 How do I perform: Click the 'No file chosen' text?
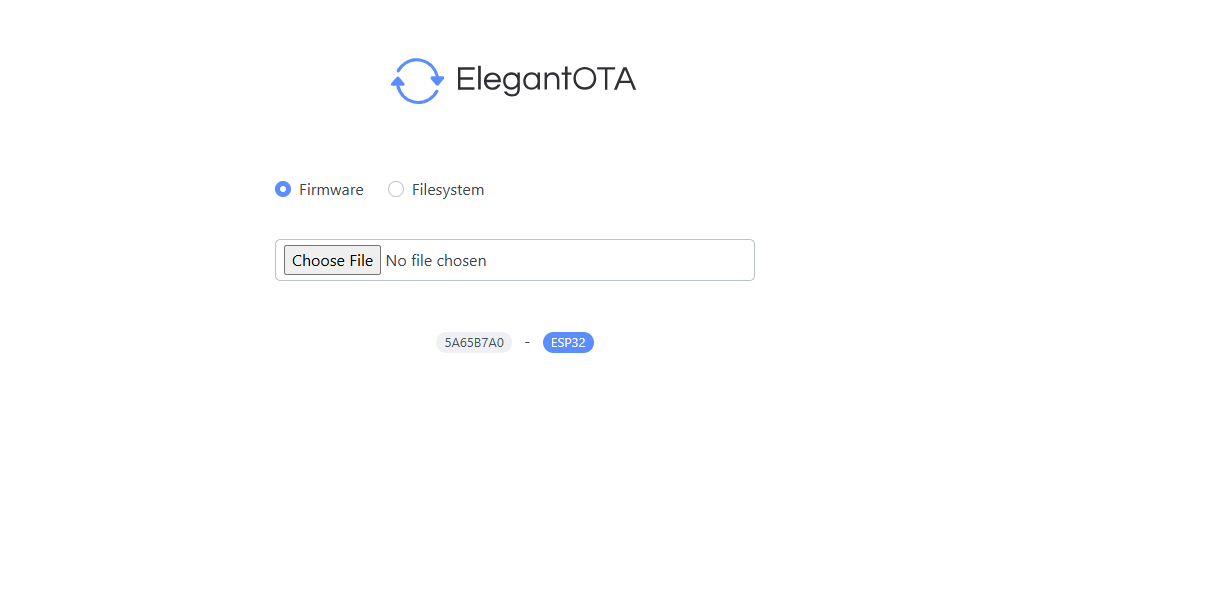(436, 261)
